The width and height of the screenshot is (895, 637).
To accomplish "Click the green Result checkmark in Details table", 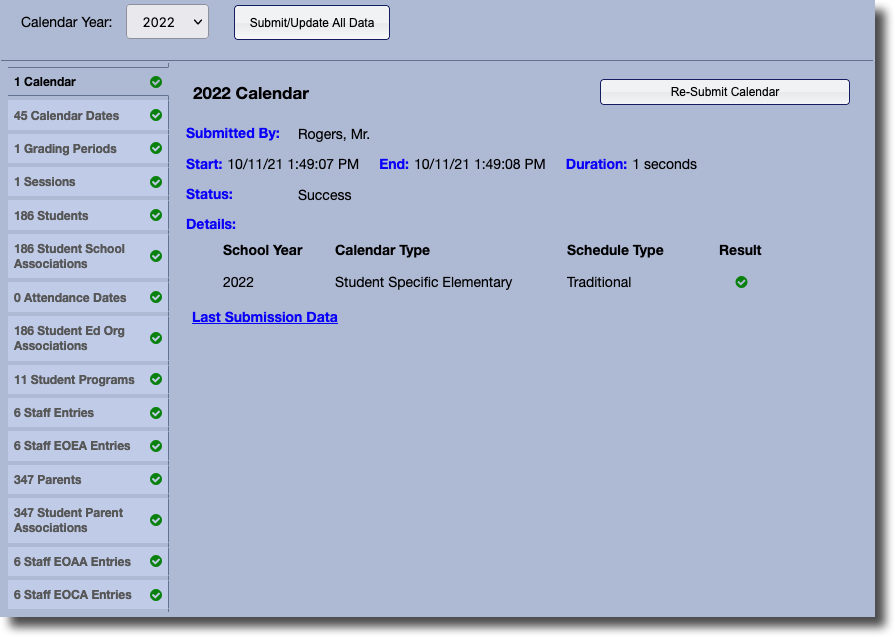I will pyautogui.click(x=741, y=282).
